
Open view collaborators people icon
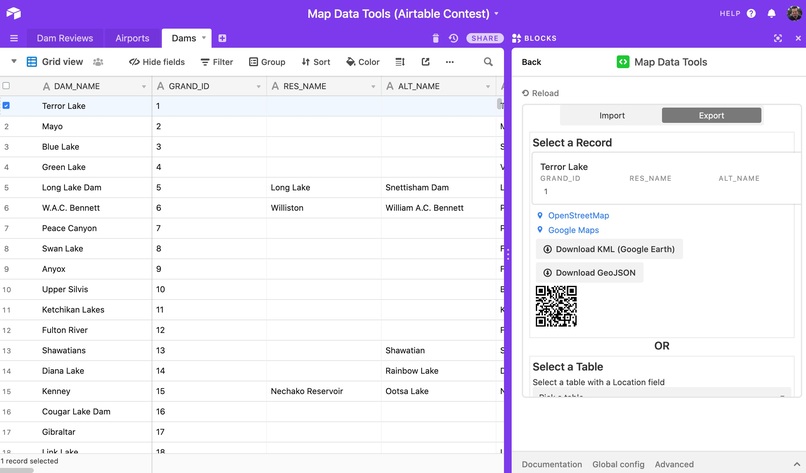point(98,62)
